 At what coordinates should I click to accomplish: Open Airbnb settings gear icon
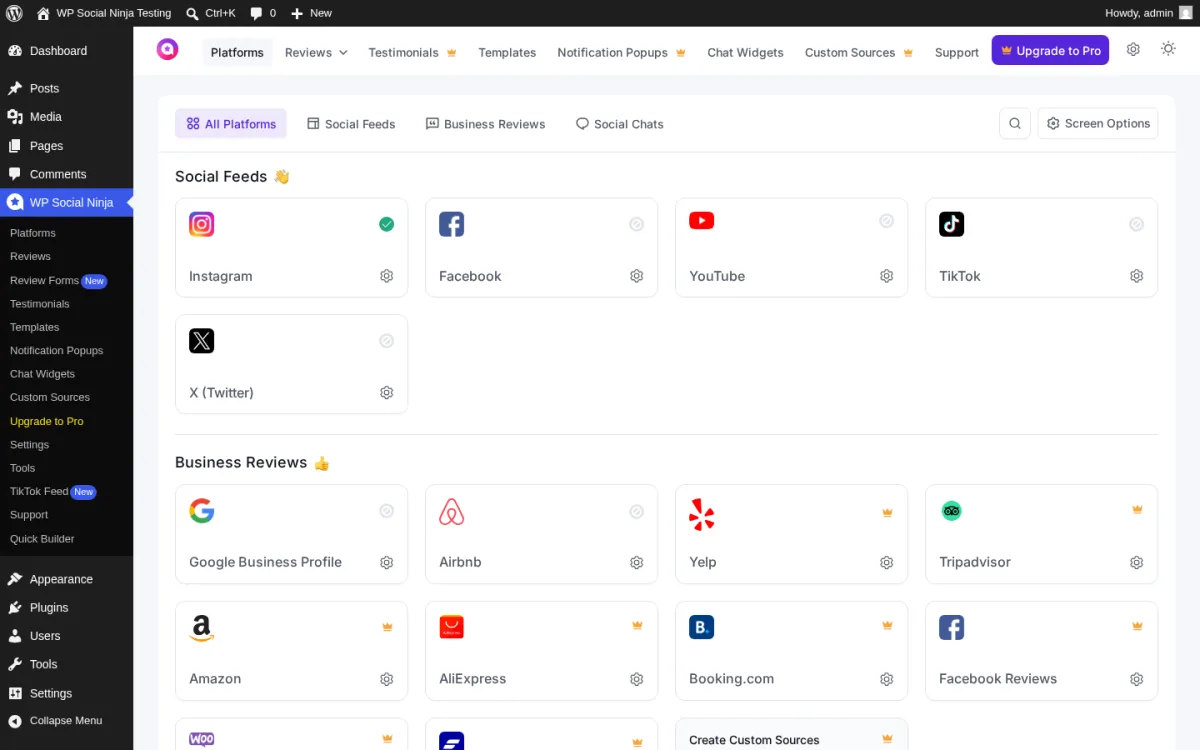[637, 563]
